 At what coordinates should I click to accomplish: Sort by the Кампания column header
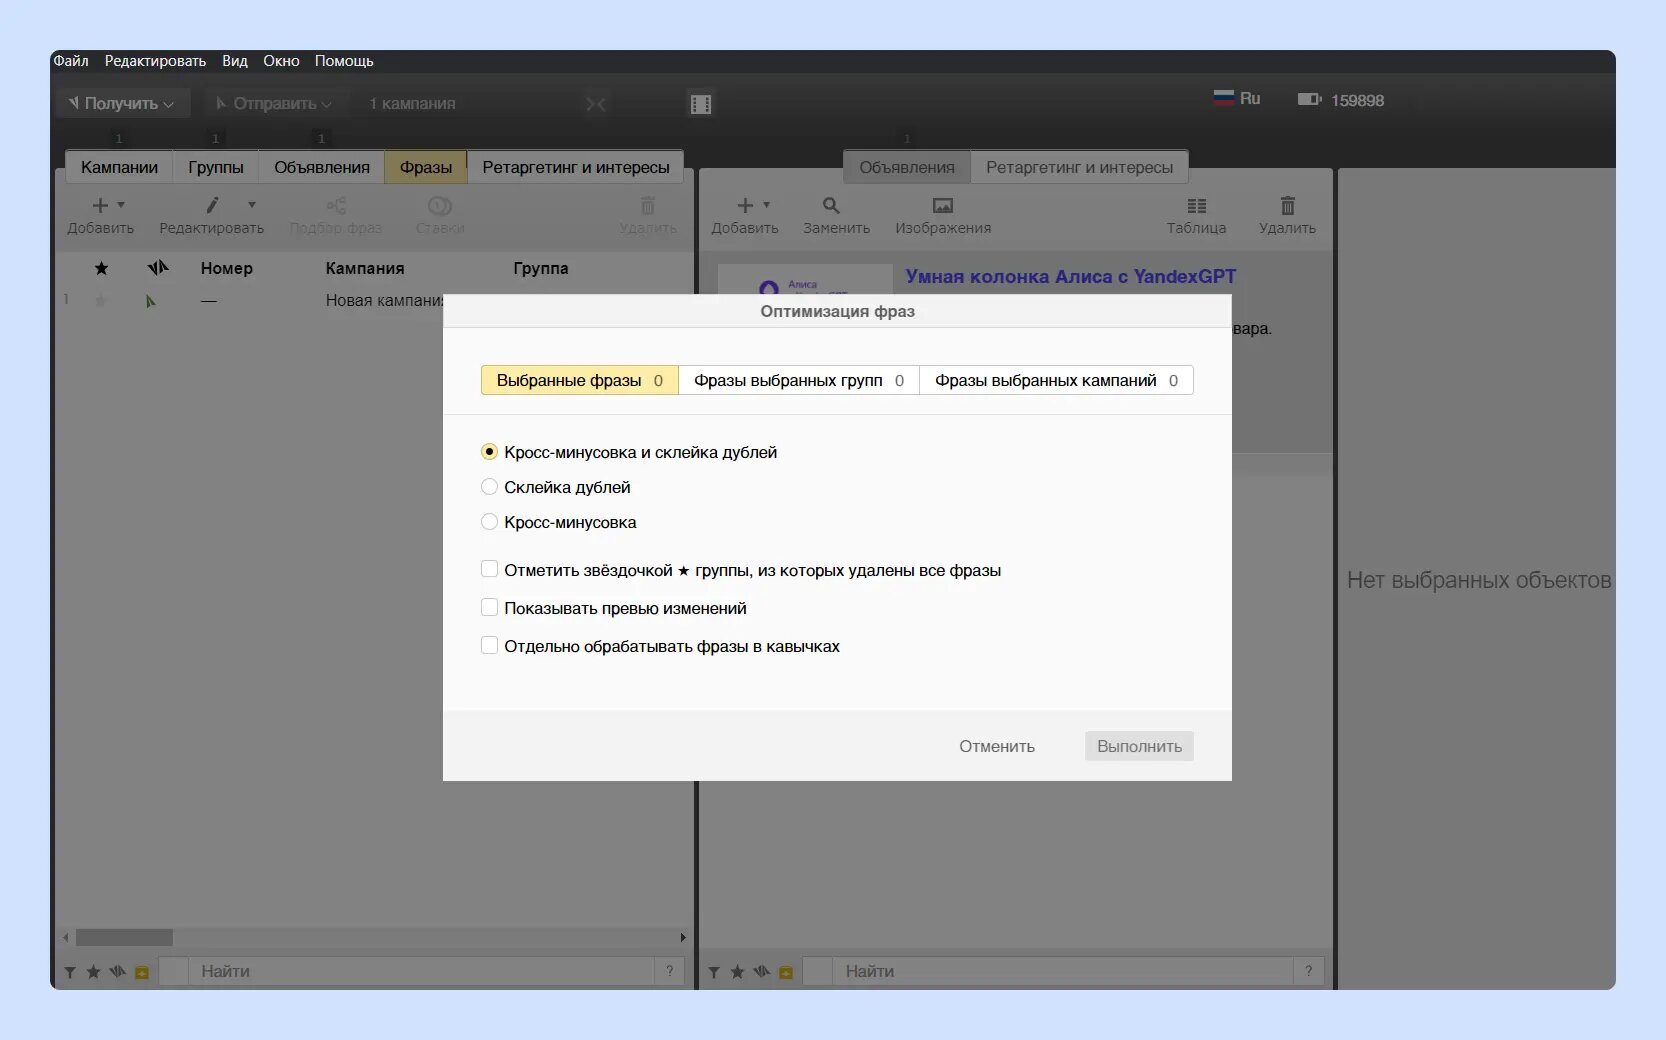365,268
